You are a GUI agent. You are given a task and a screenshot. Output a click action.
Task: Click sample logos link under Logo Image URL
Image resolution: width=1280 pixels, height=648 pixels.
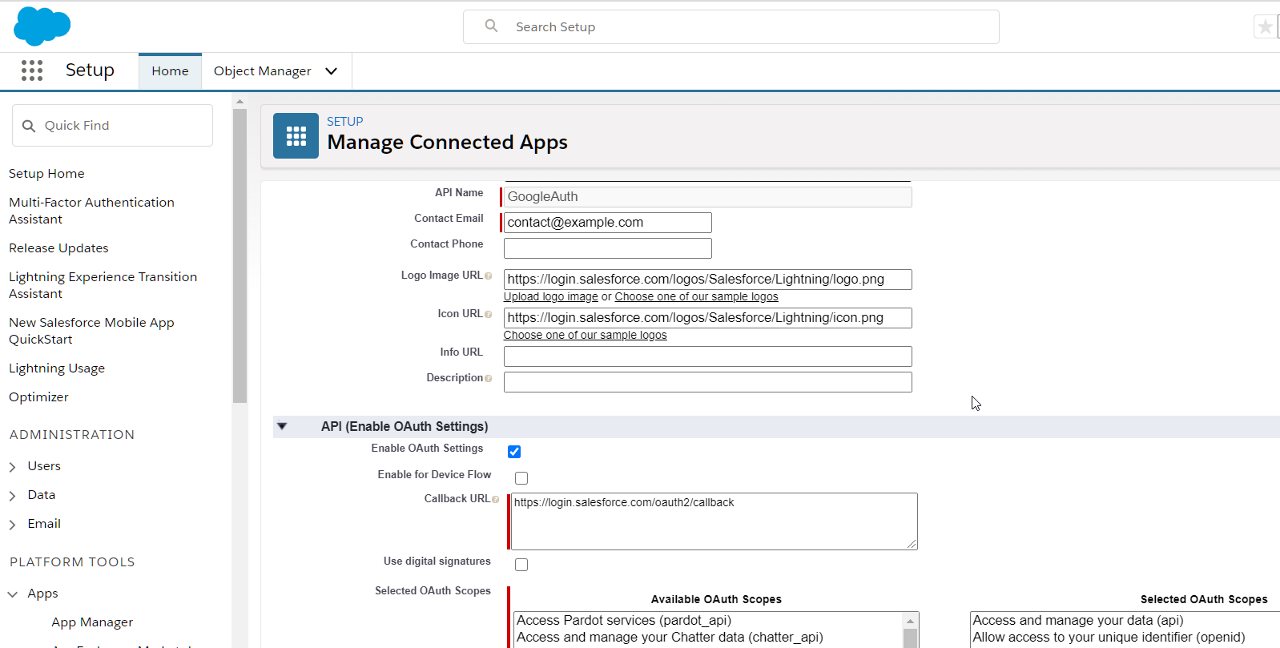(x=696, y=297)
